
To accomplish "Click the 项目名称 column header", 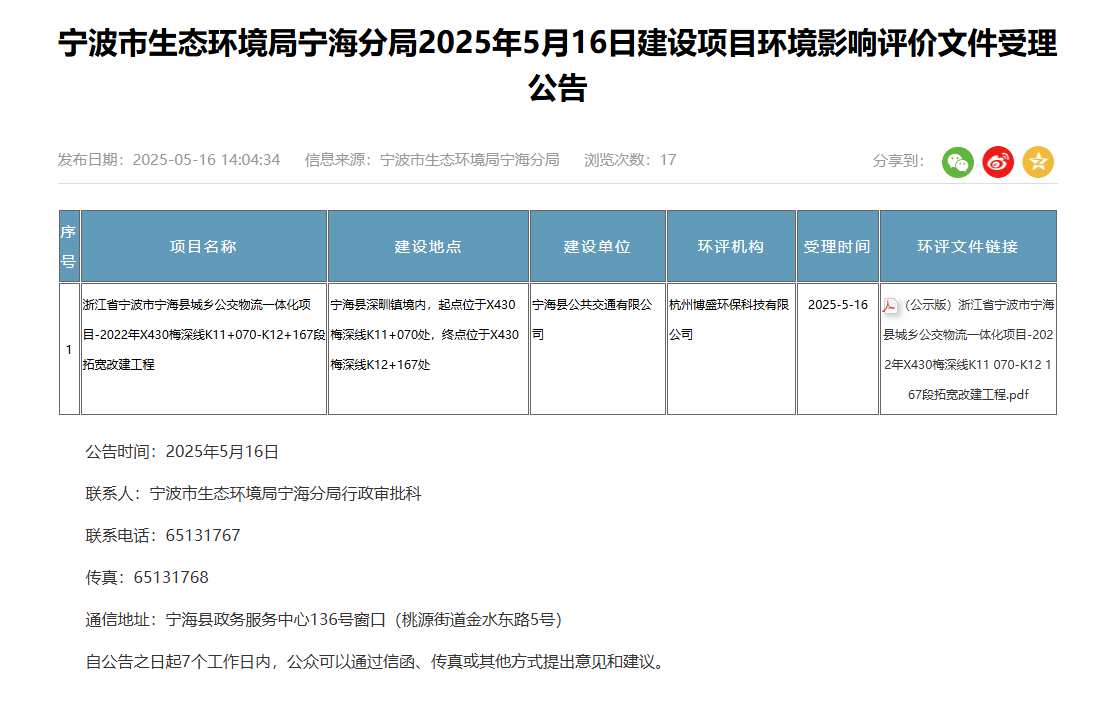I will (x=203, y=246).
